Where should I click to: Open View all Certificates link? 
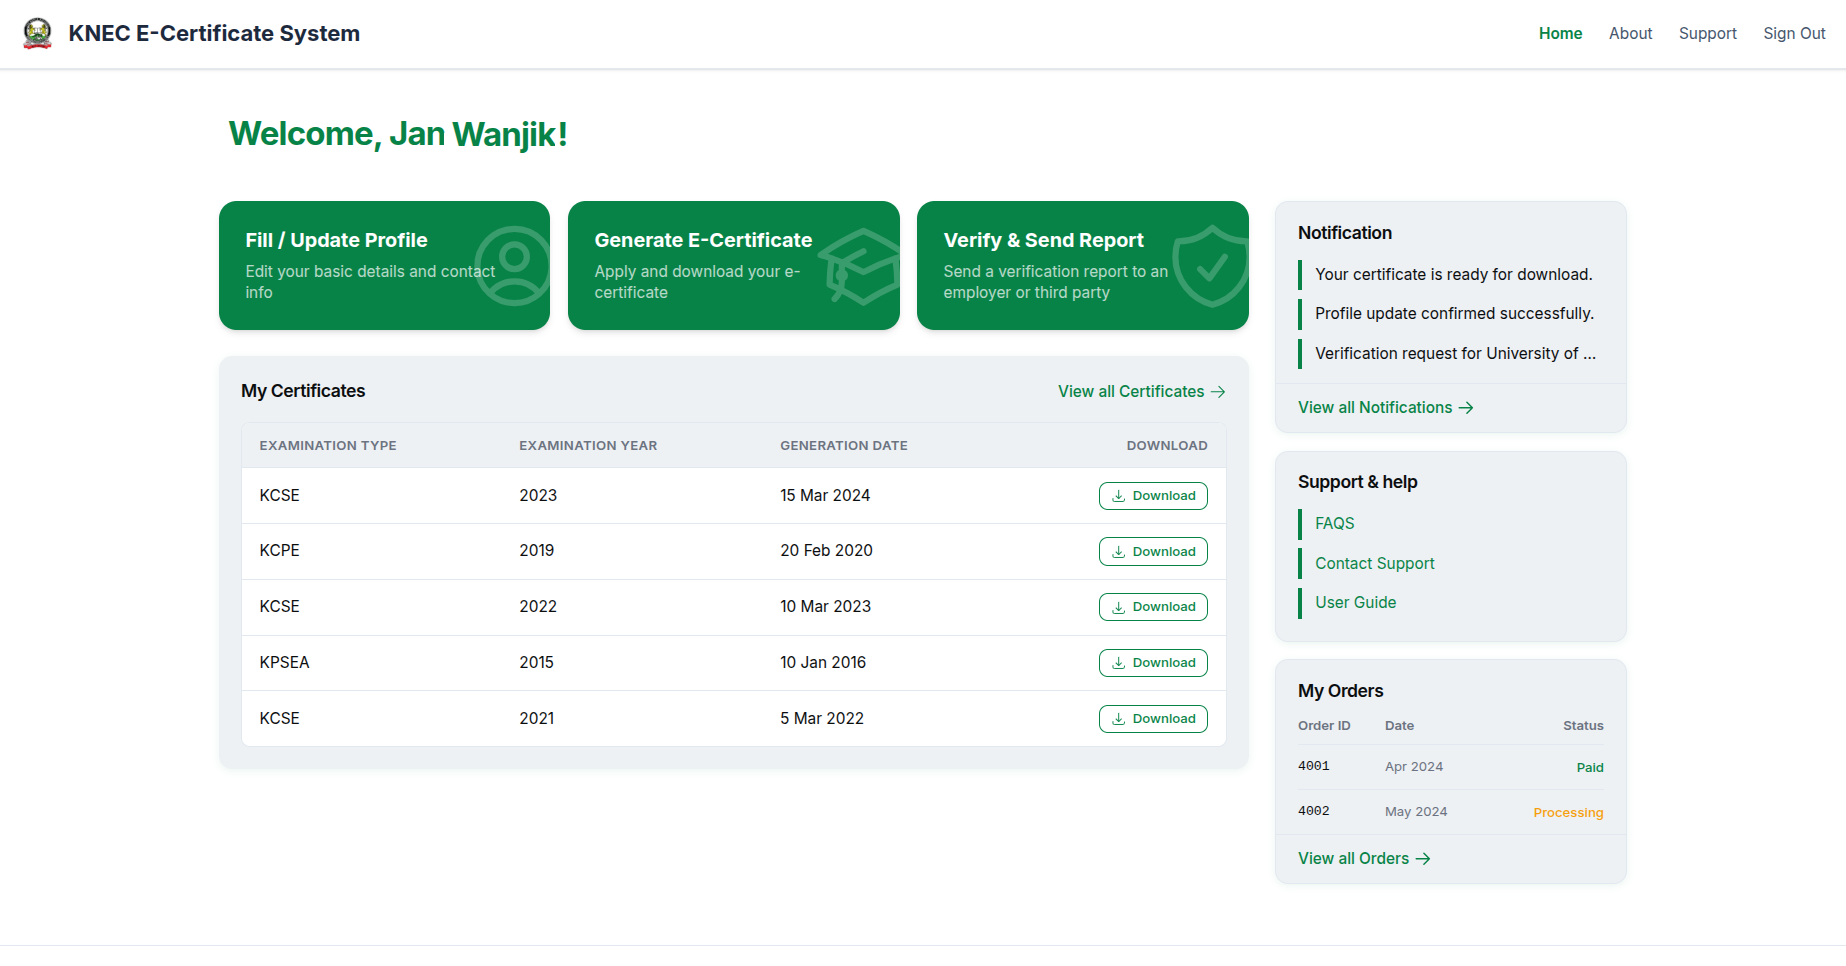click(x=1141, y=392)
